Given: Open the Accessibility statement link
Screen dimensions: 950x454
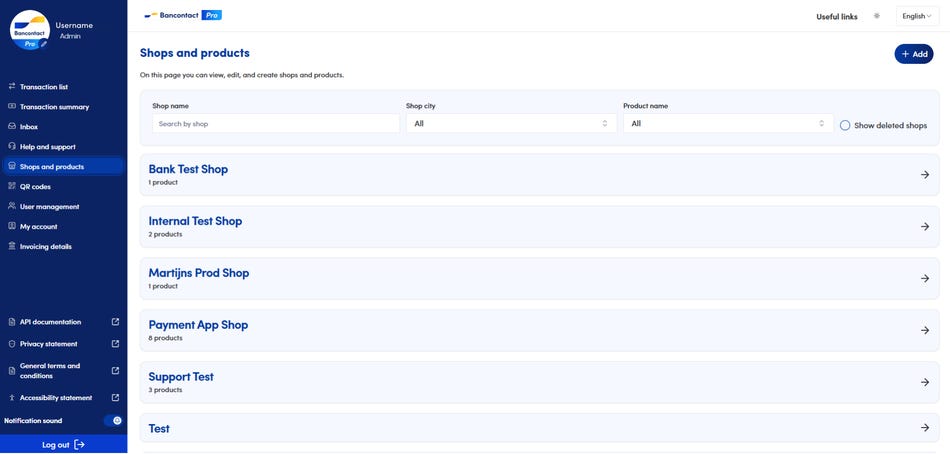Looking at the screenshot, I should pyautogui.click(x=56, y=398).
